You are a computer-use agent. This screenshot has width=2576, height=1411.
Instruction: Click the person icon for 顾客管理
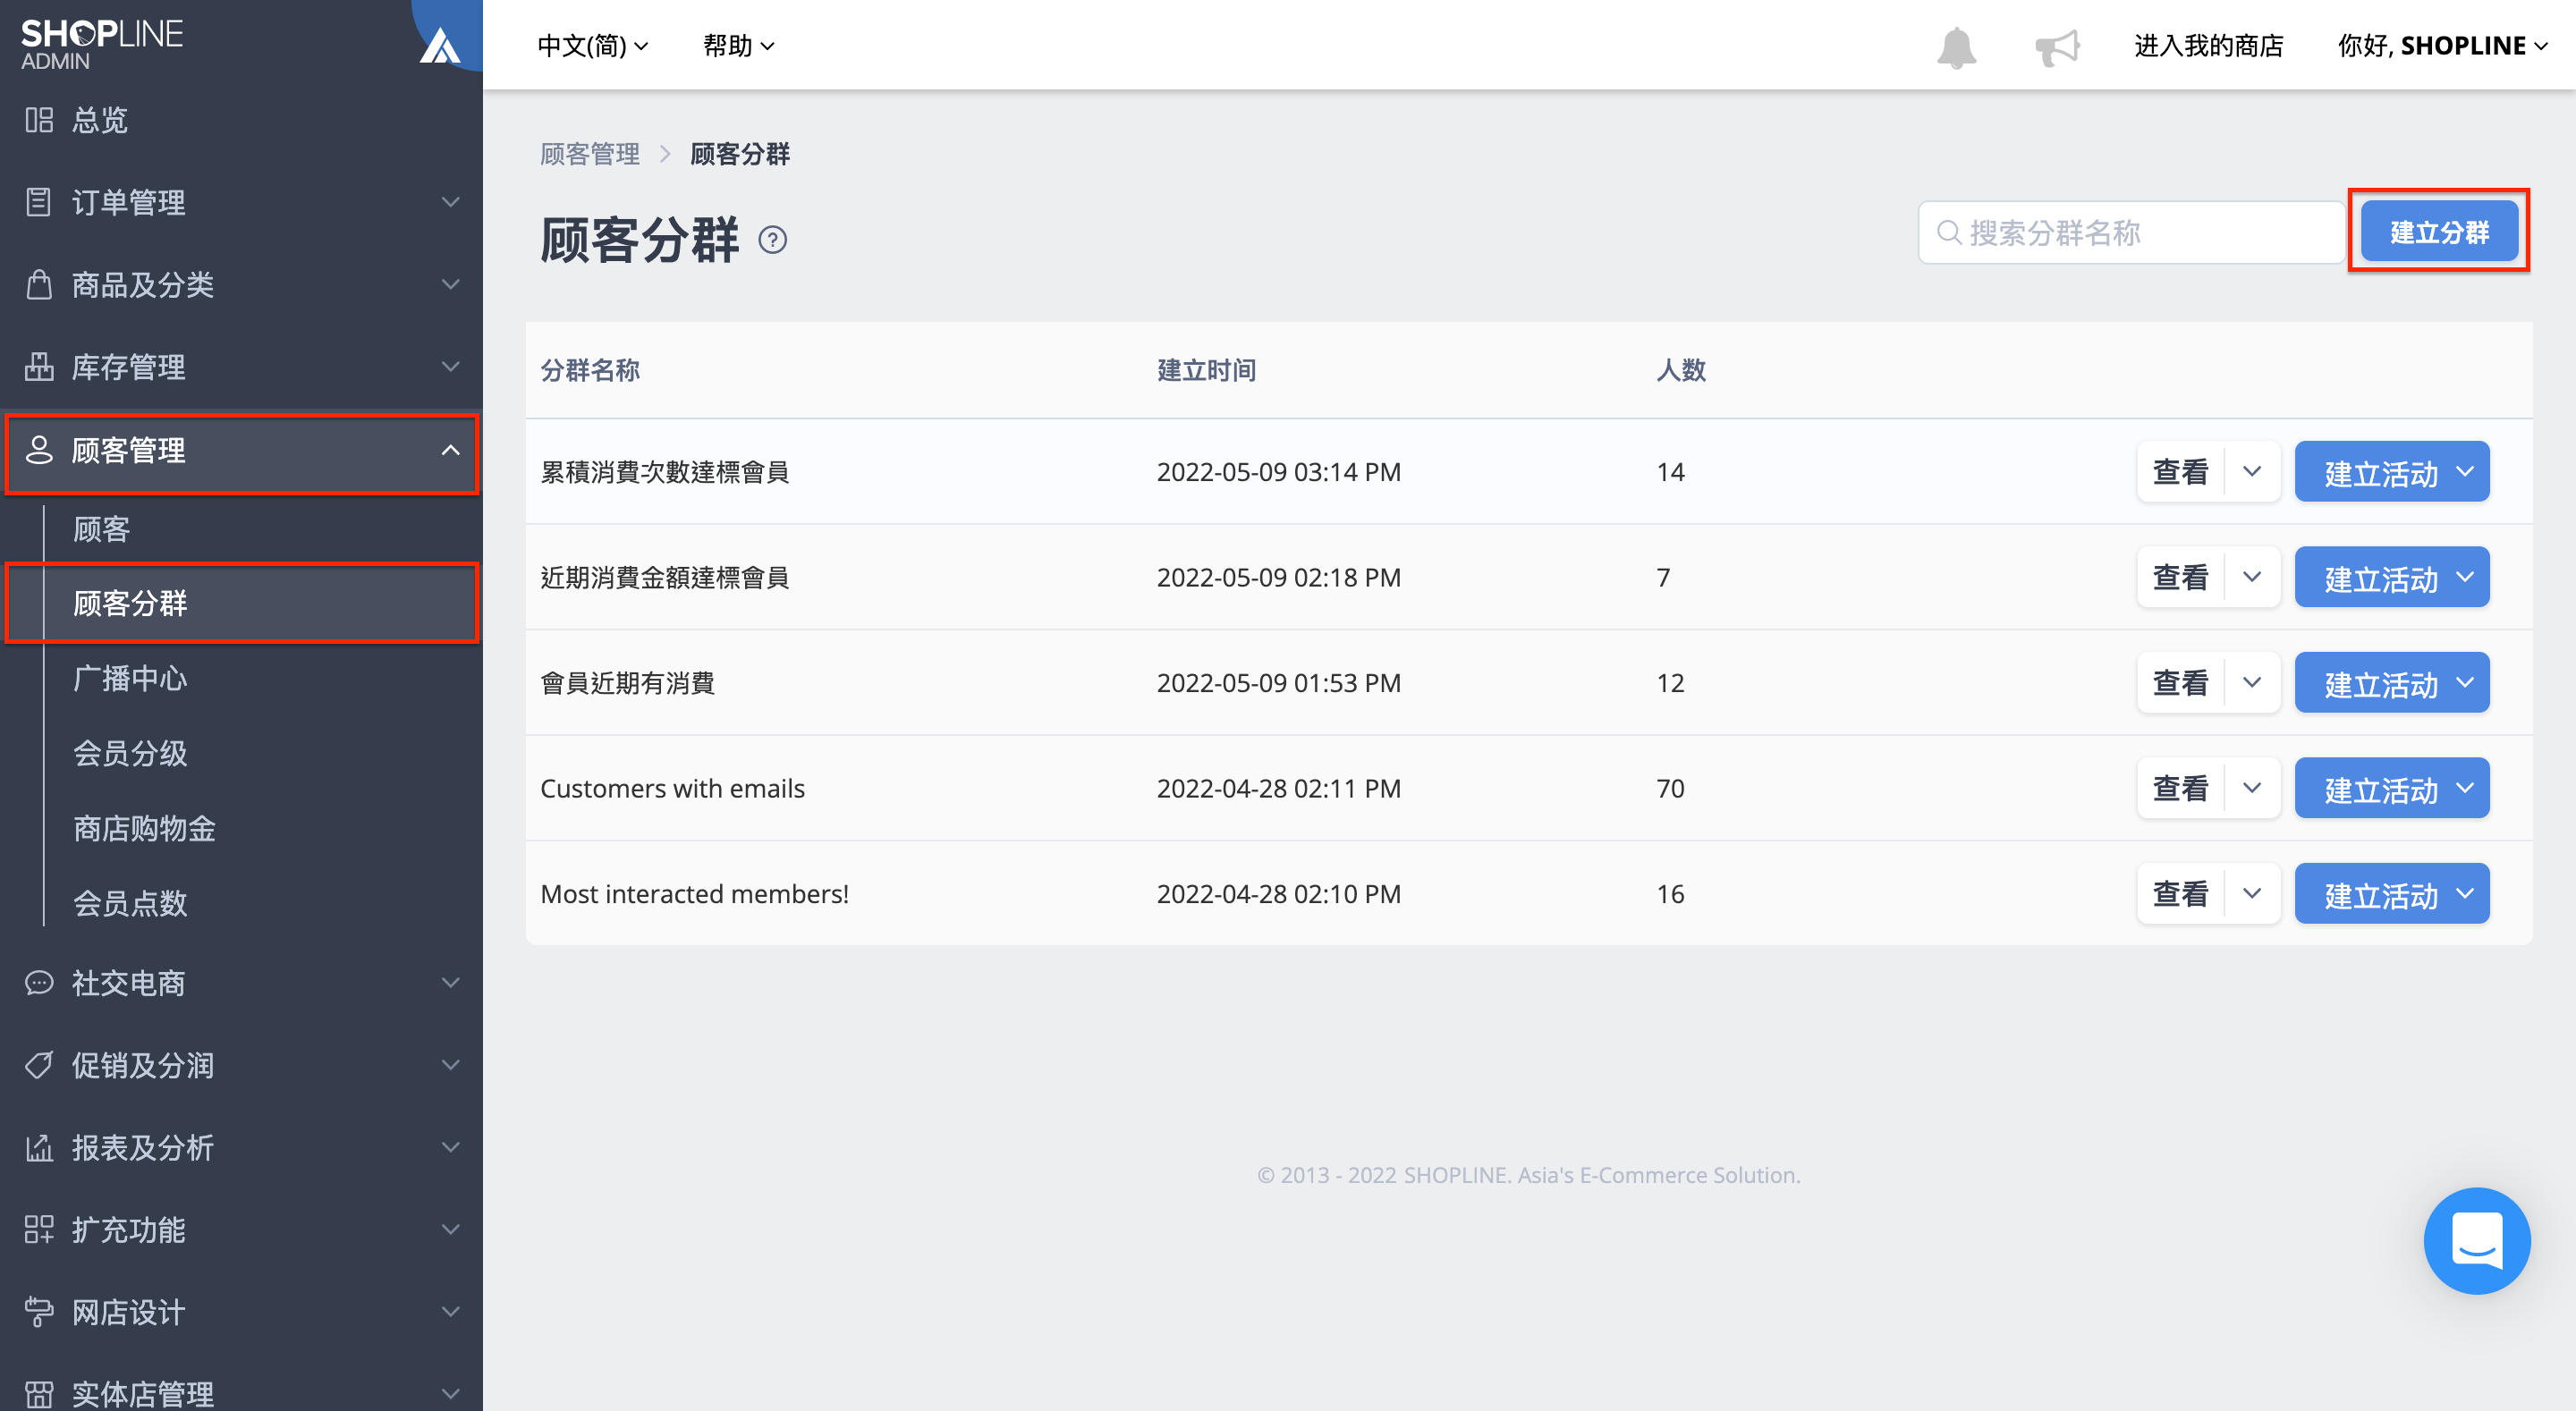tap(39, 450)
